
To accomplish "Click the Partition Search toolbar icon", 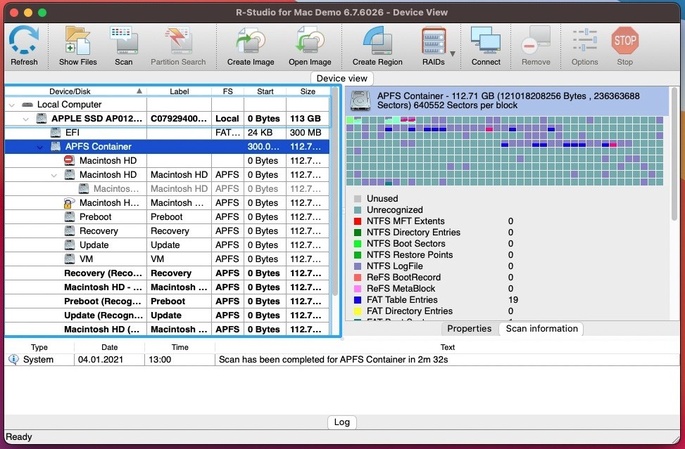I will [x=178, y=40].
